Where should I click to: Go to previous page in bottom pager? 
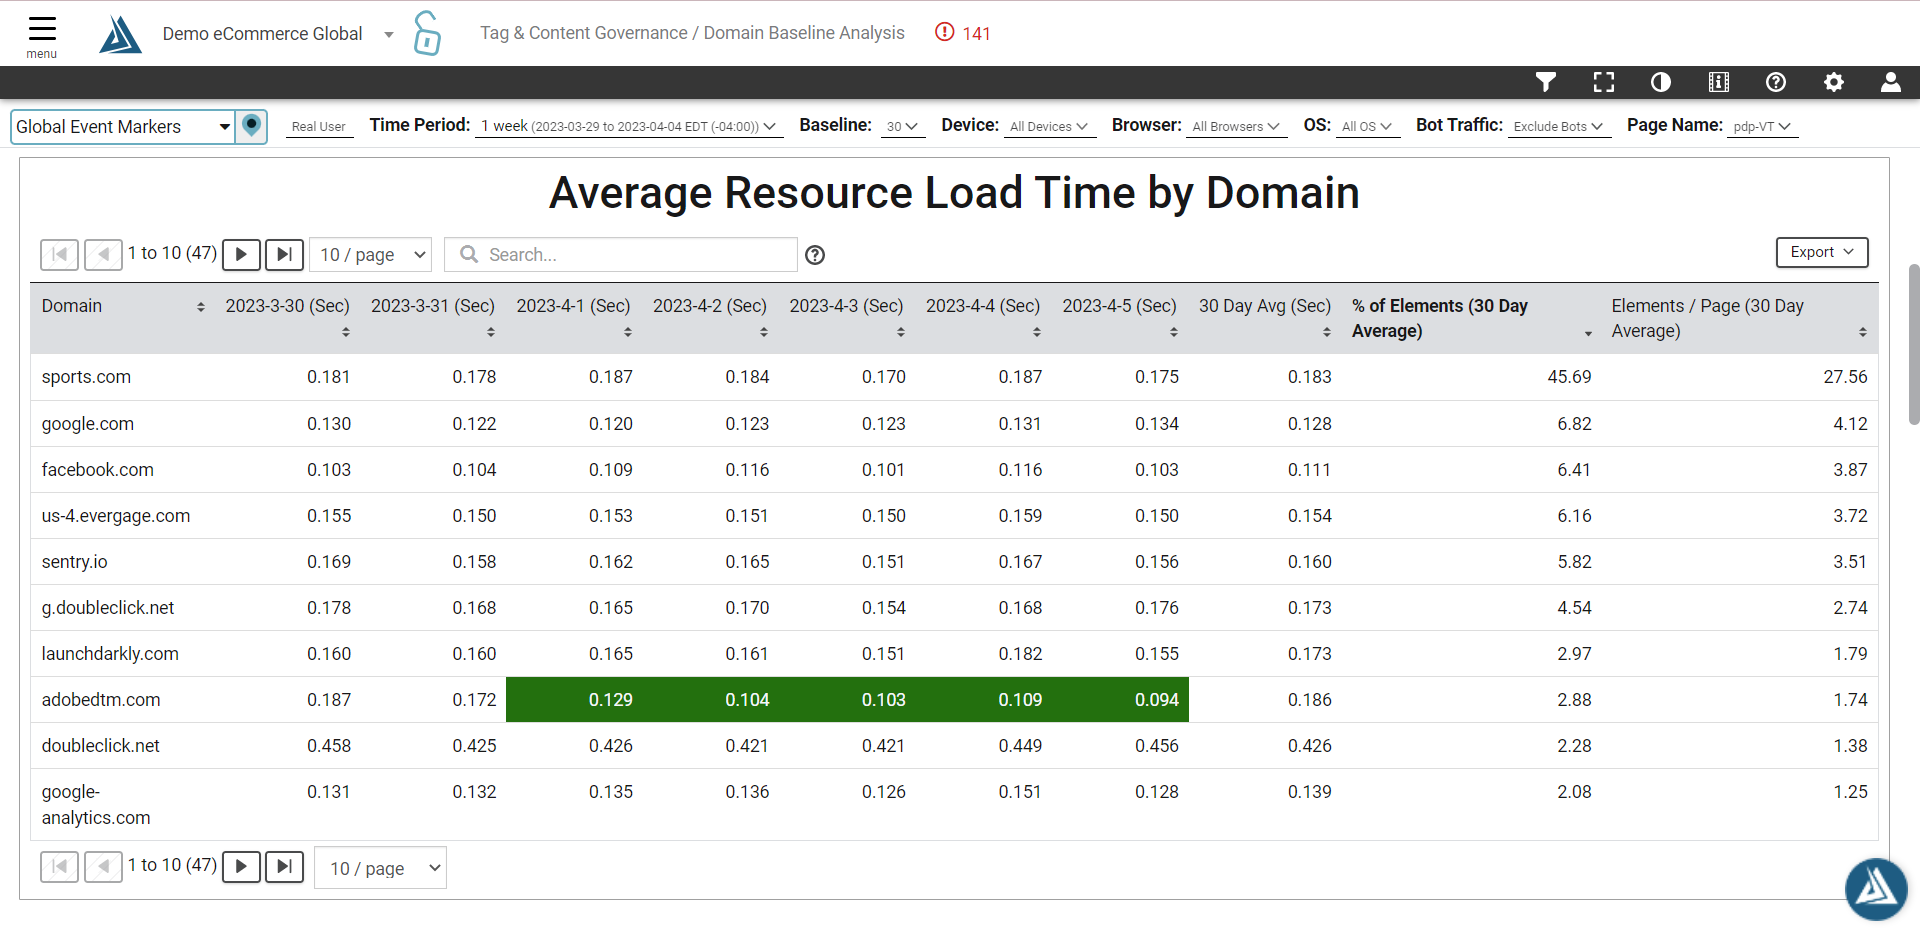(x=103, y=866)
